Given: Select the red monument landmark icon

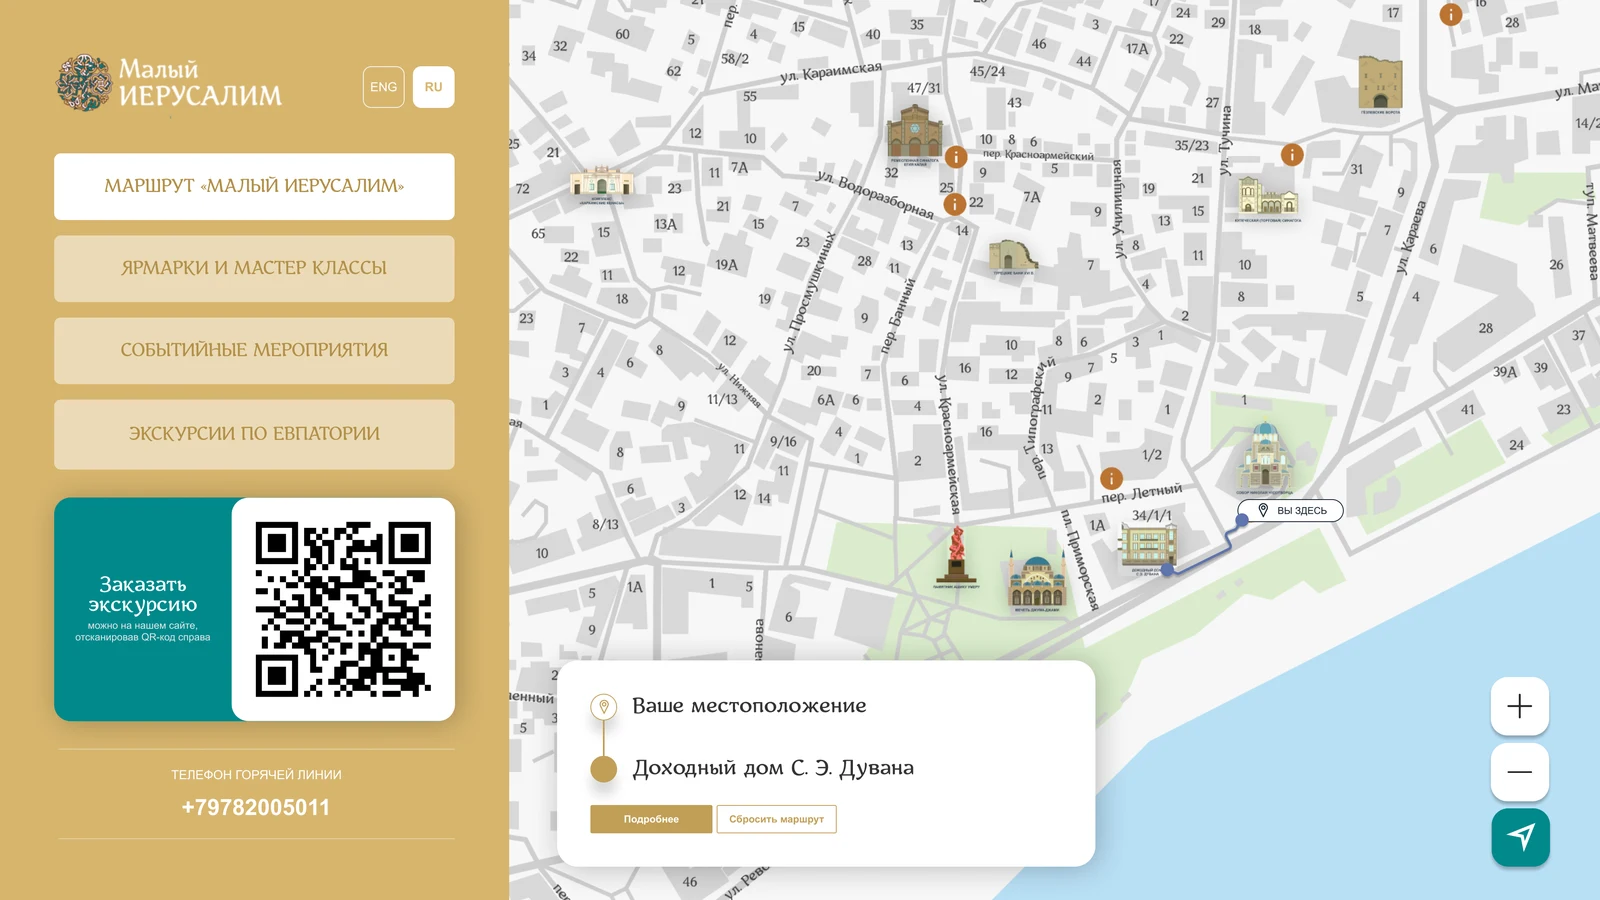Looking at the screenshot, I should pyautogui.click(x=957, y=557).
